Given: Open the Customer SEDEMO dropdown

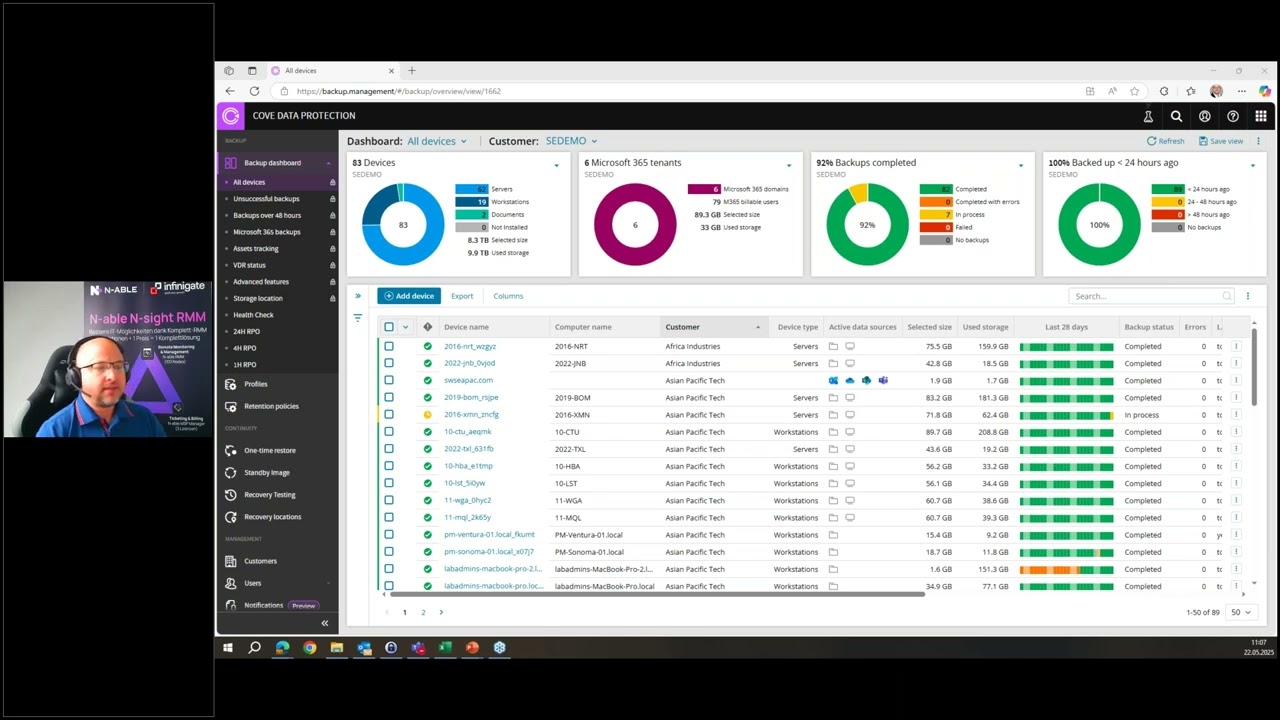Looking at the screenshot, I should coord(571,141).
